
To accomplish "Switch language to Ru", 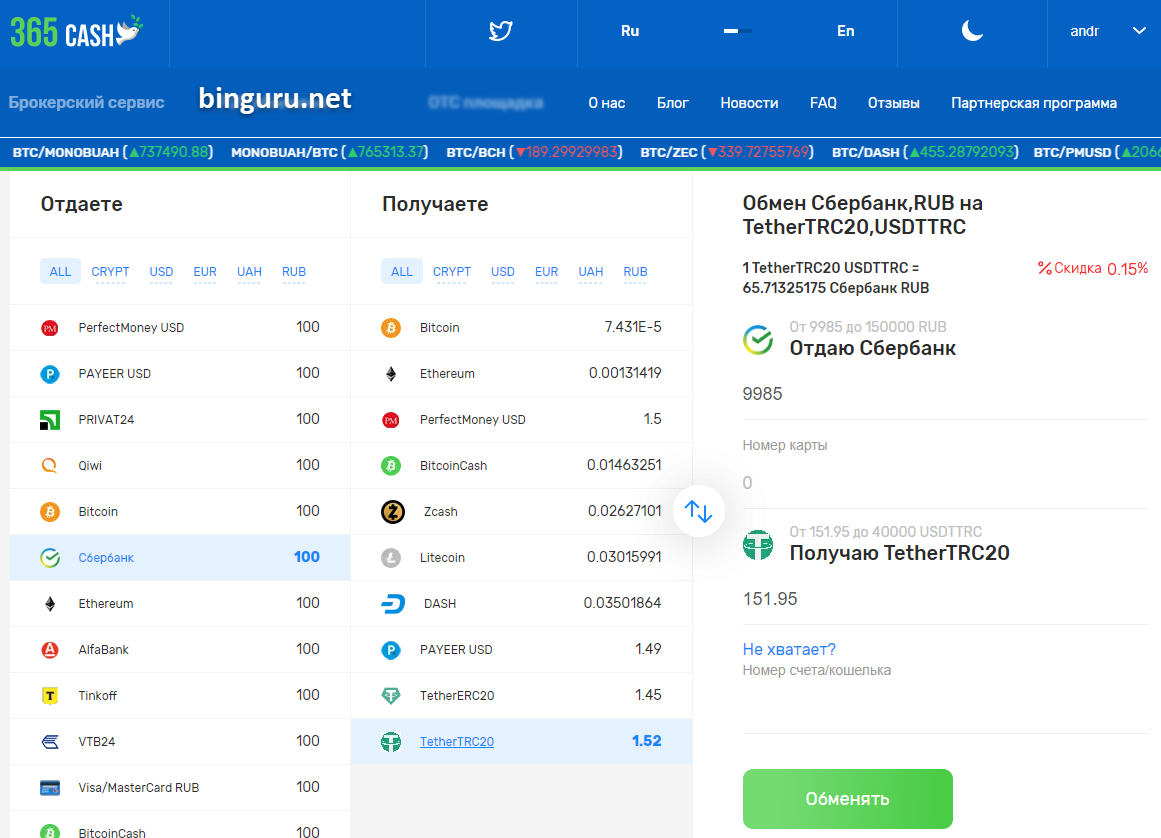I will [630, 31].
